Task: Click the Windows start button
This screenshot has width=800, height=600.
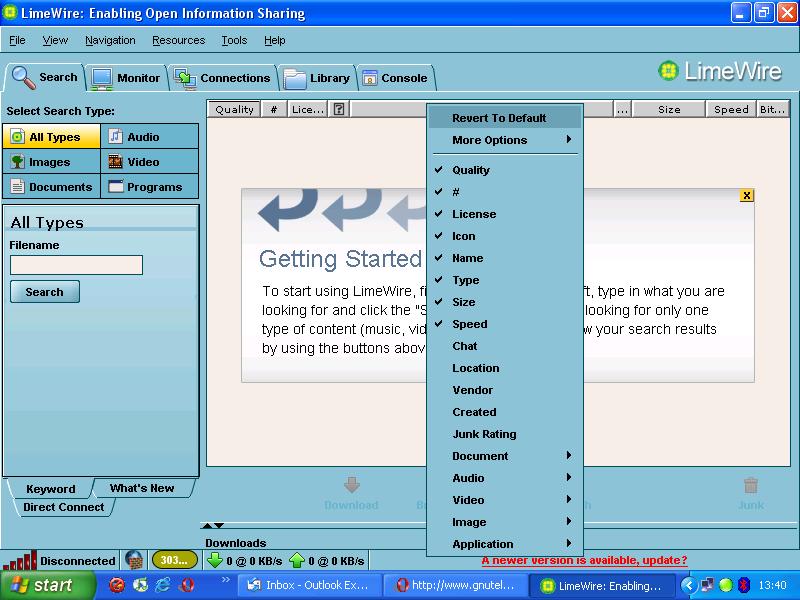Action: click(x=47, y=585)
